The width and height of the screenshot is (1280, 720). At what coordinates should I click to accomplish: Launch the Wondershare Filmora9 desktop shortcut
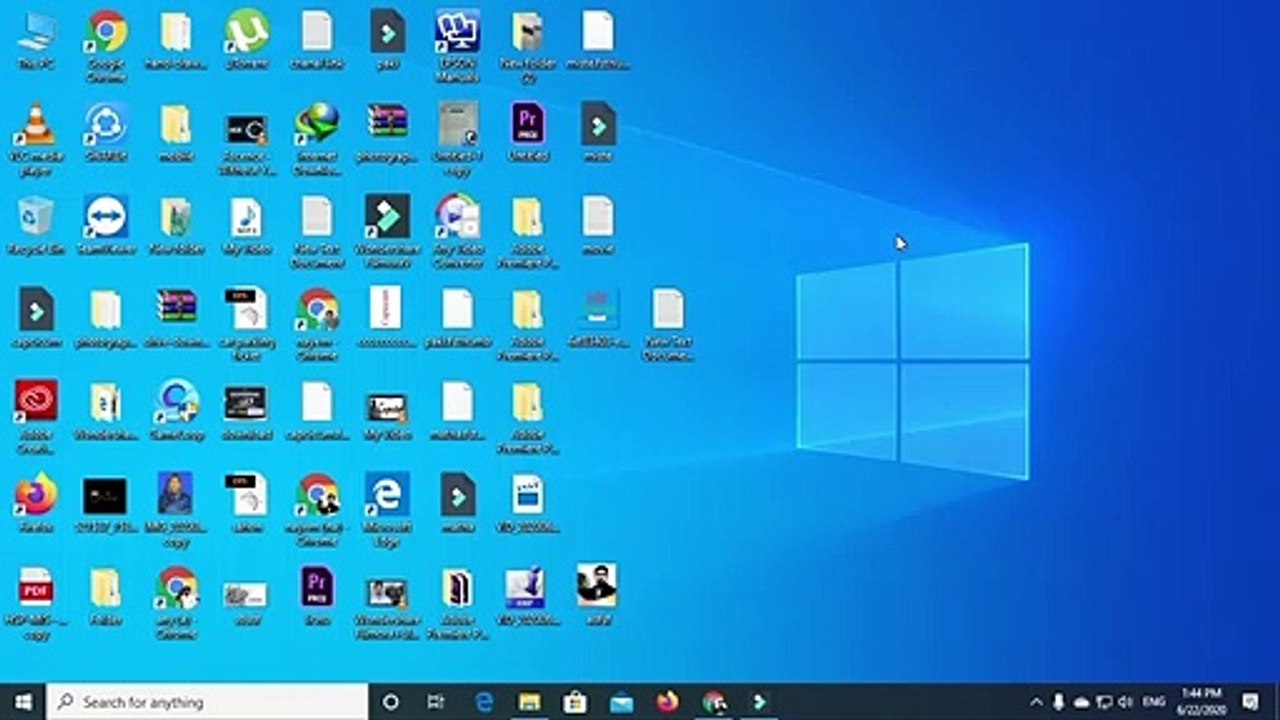[x=387, y=232]
